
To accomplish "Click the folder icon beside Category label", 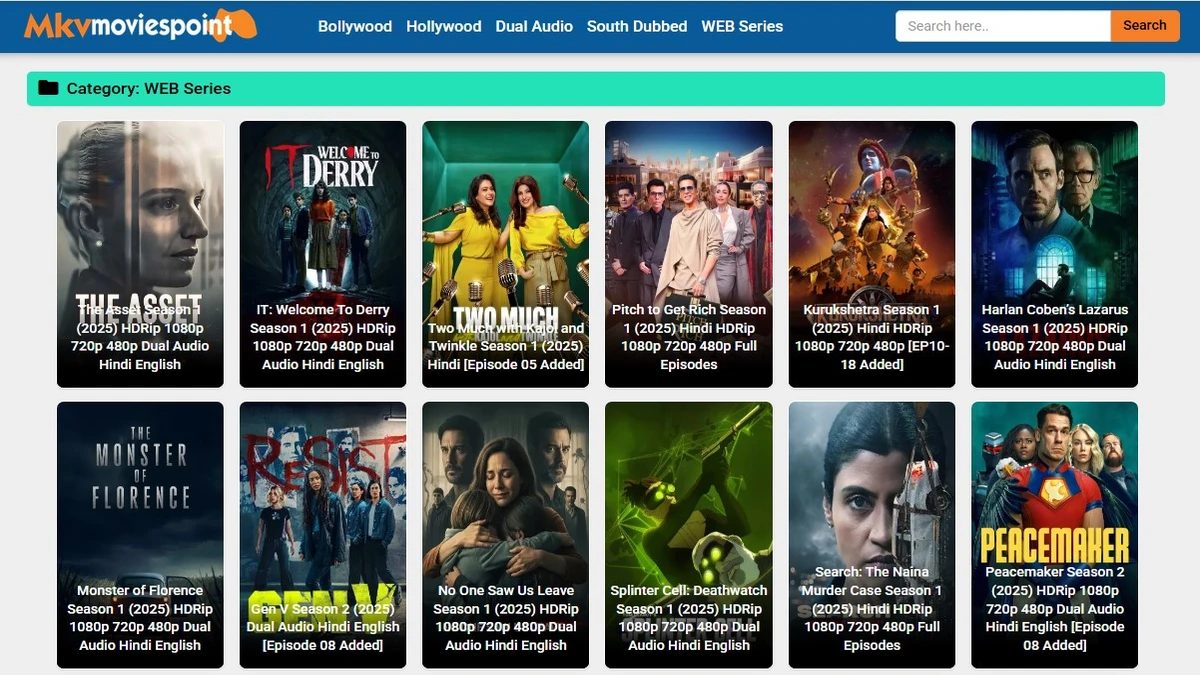I will (47, 89).
